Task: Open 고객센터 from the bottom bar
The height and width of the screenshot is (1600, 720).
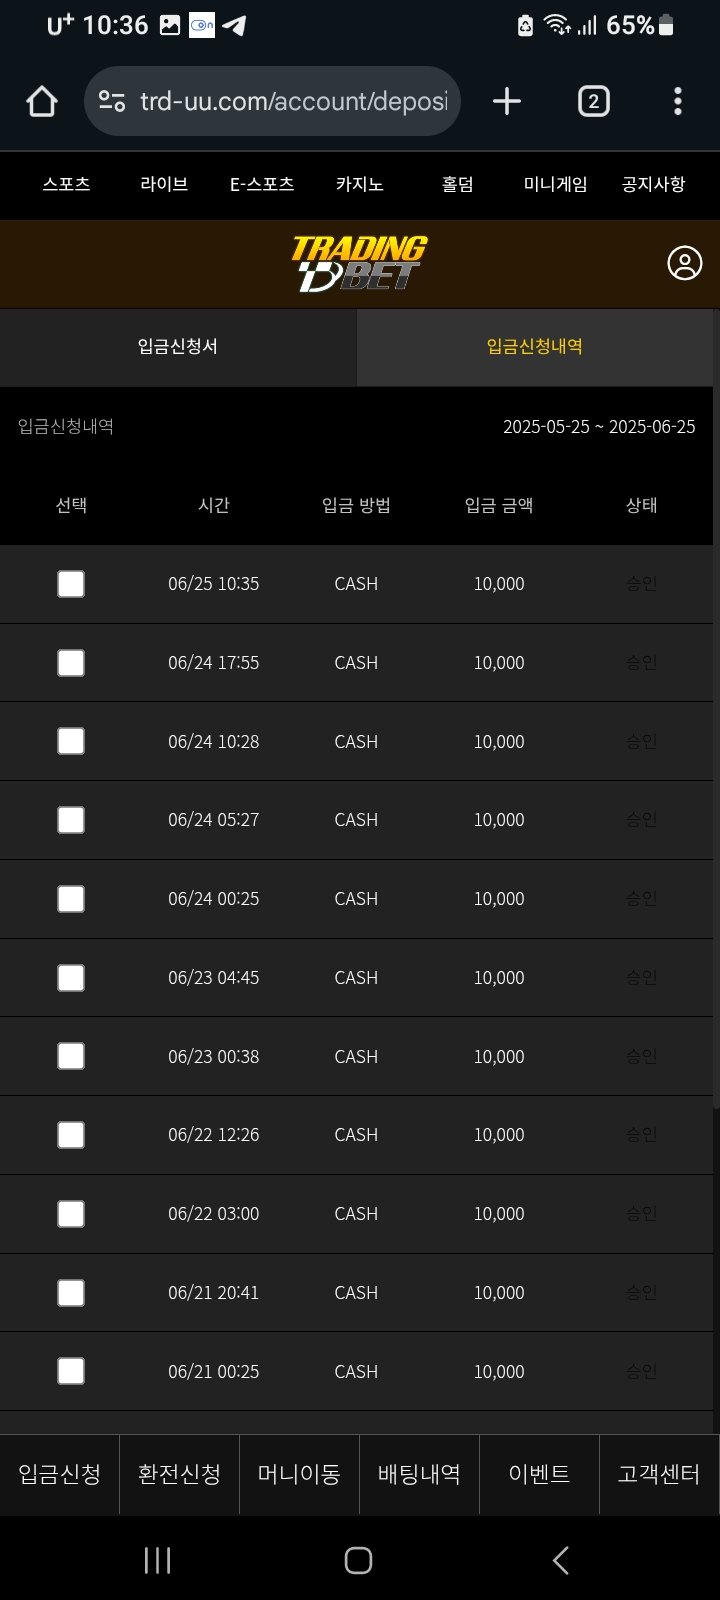Action: pos(658,1474)
